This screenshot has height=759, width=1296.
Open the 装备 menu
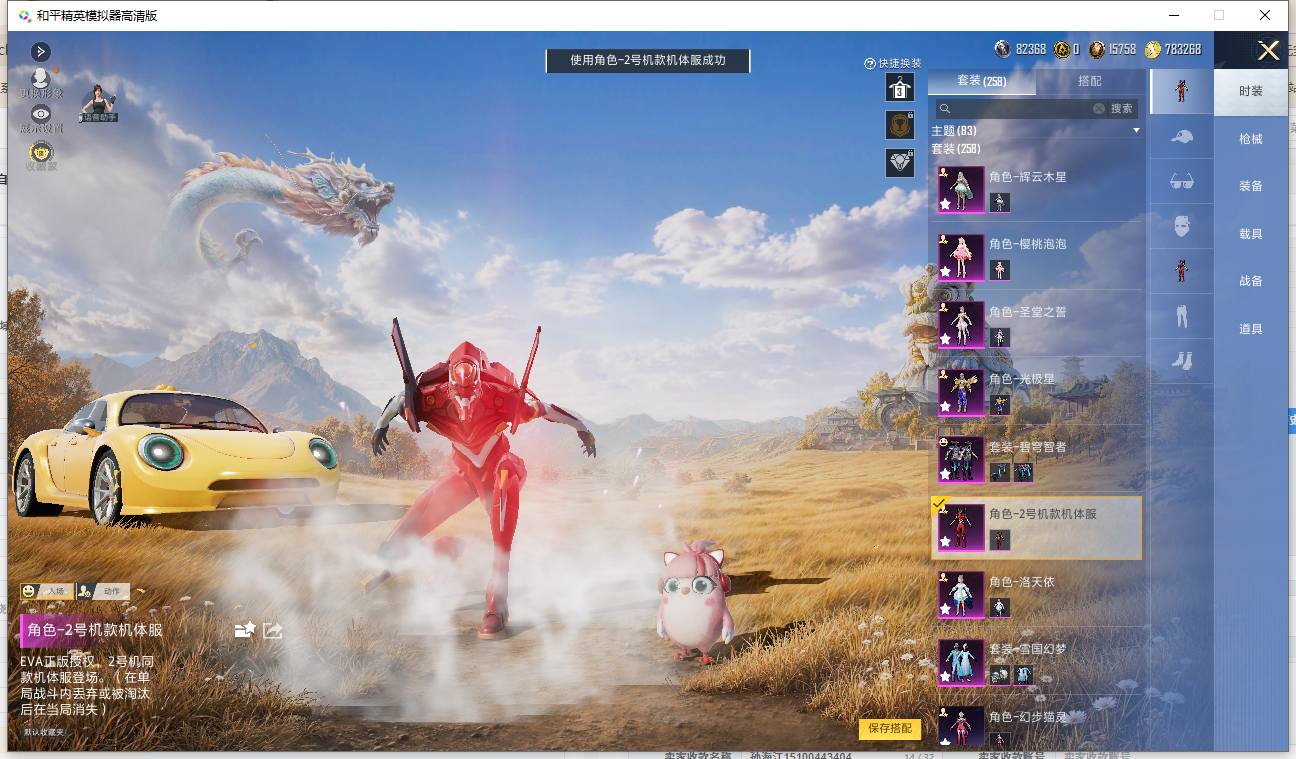[x=1251, y=186]
